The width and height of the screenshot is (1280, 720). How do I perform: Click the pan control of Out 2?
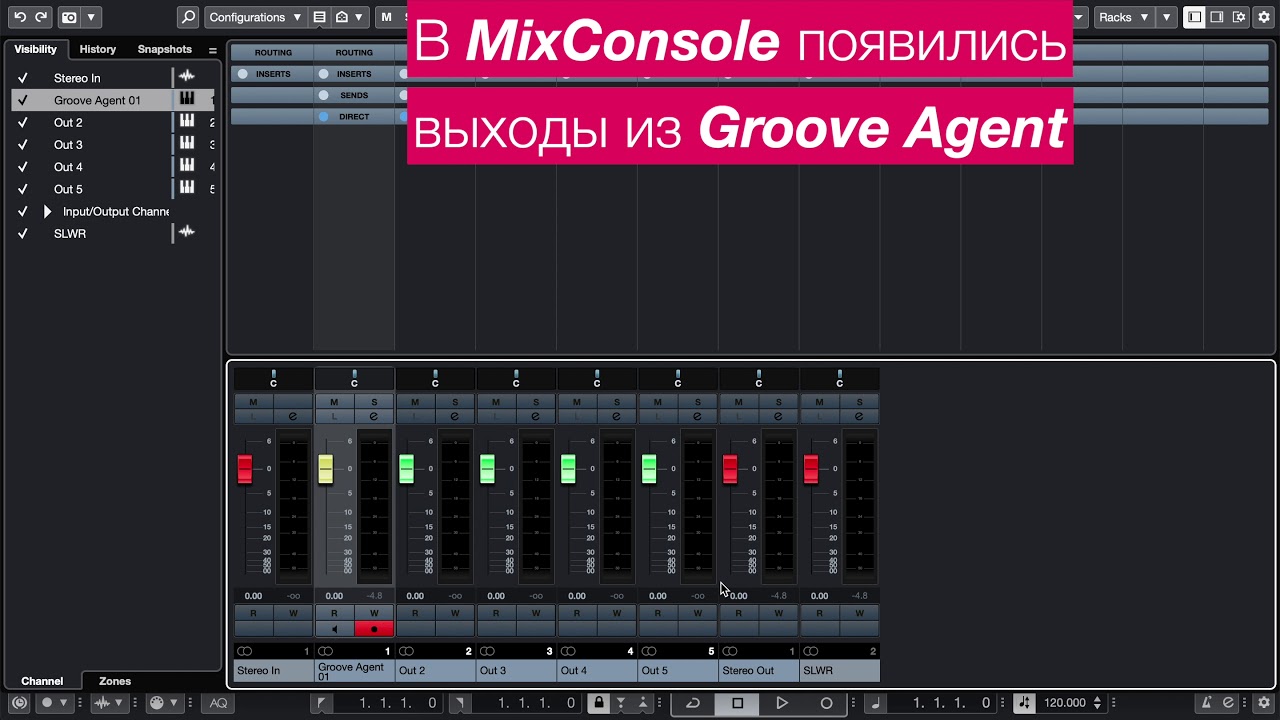tap(435, 378)
